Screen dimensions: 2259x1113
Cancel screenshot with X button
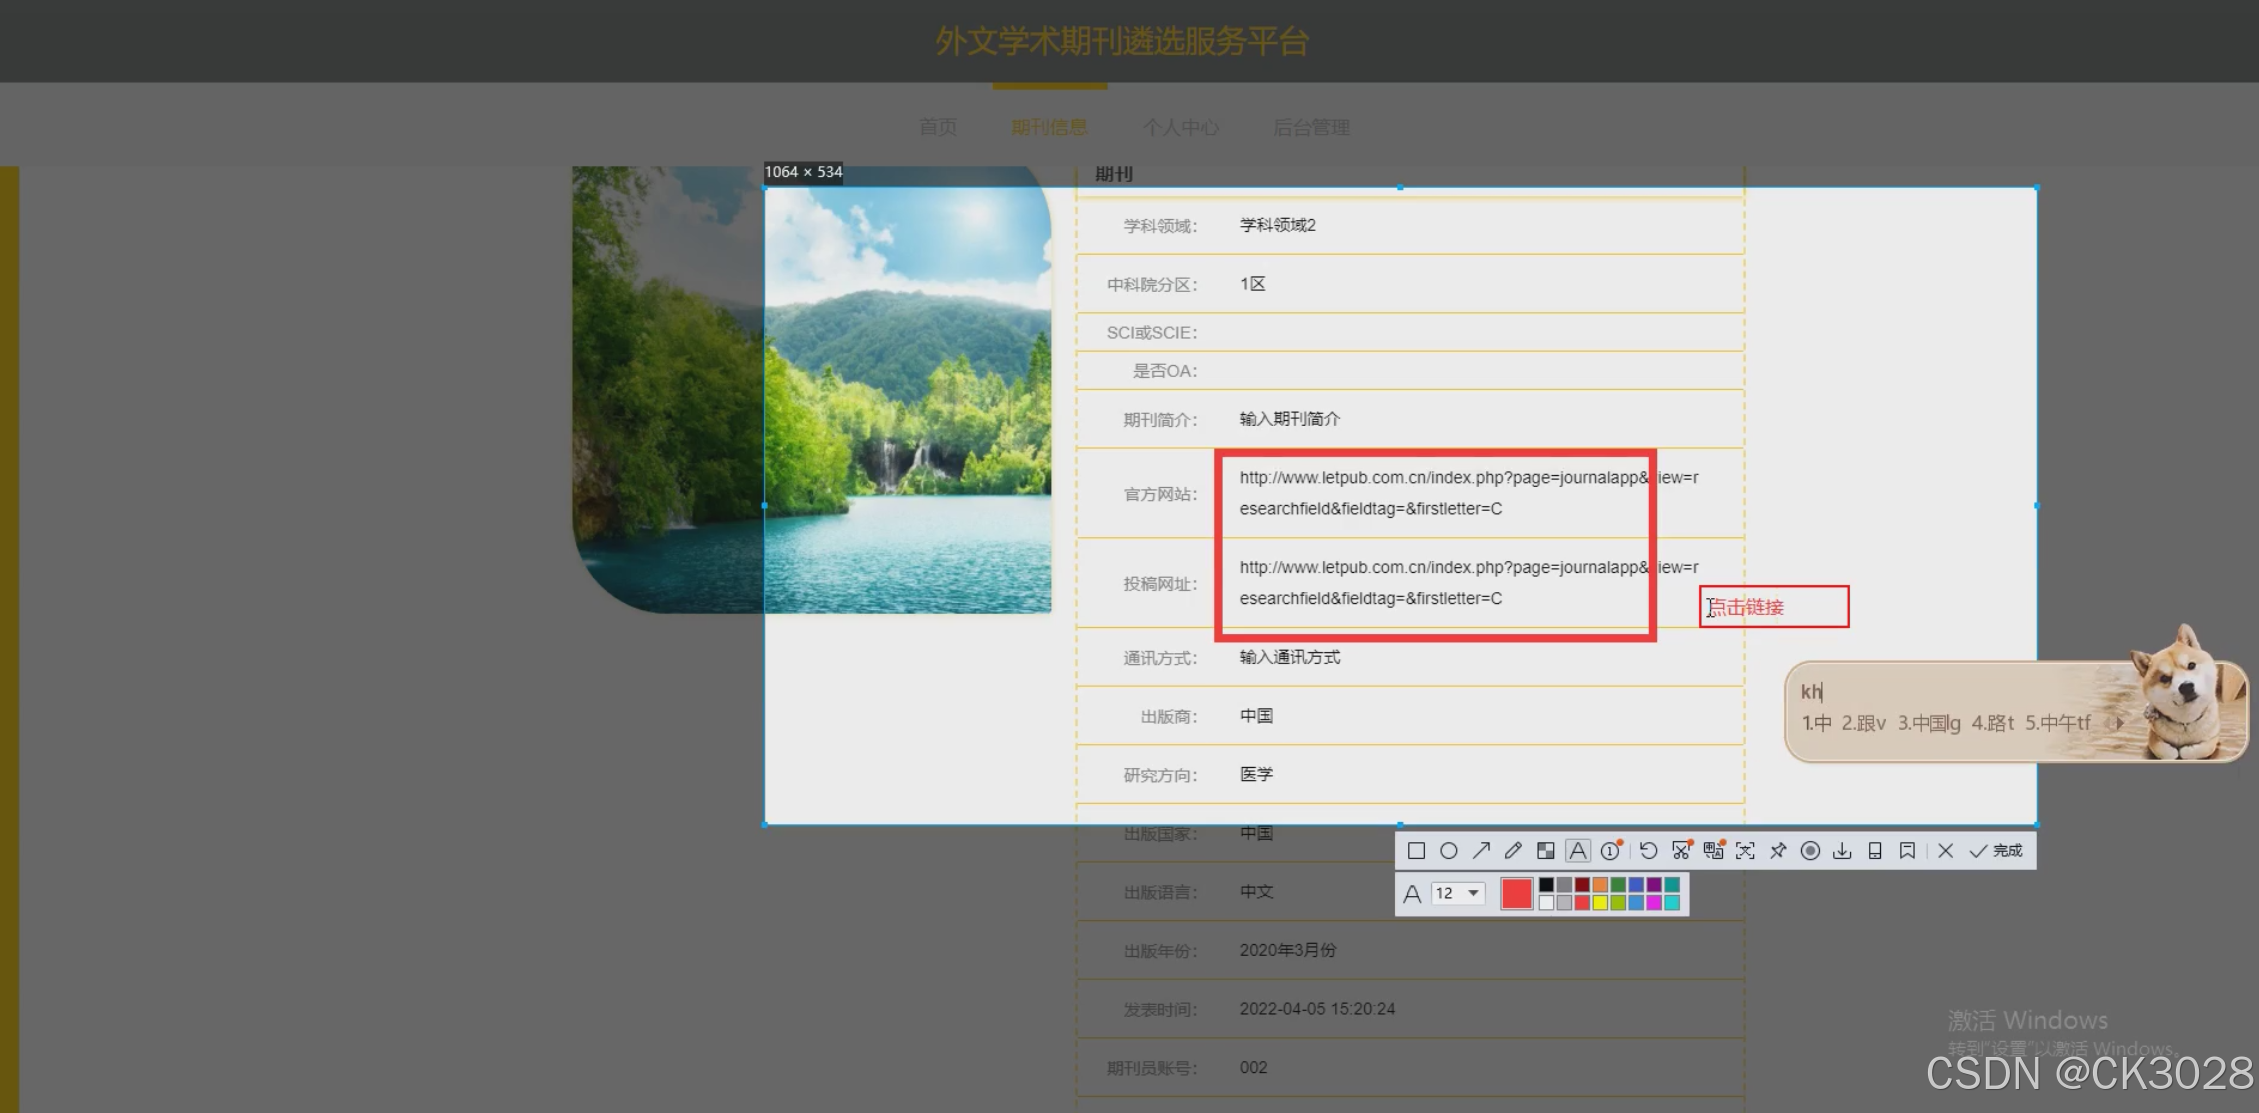coord(1945,851)
